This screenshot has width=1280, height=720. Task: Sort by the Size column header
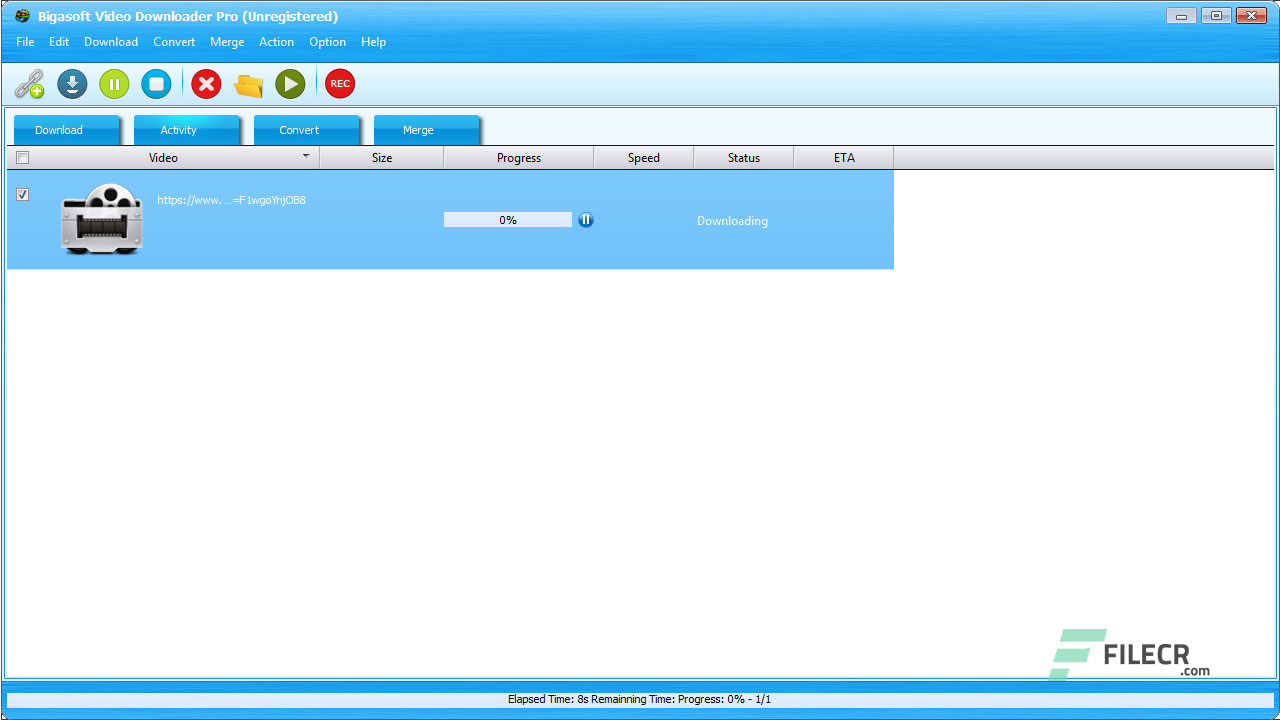pos(382,158)
